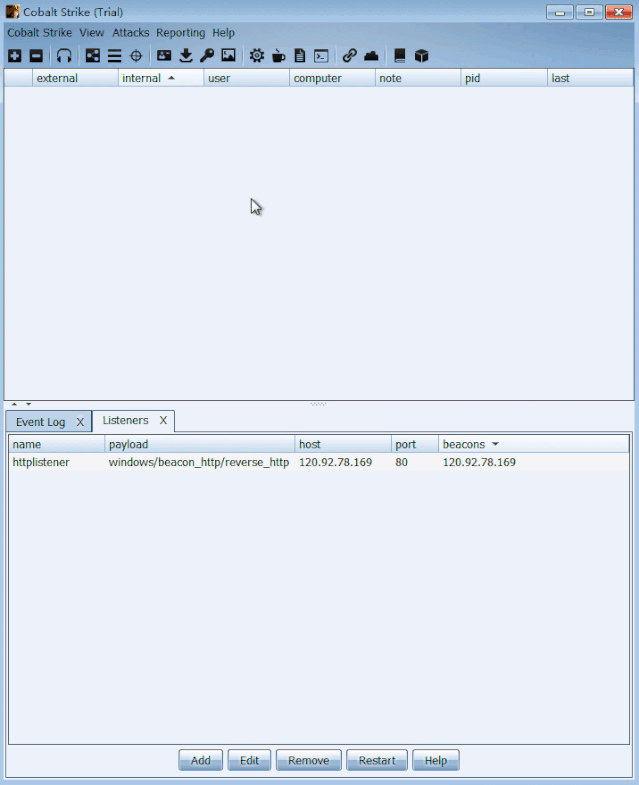Click the terminal icon for scripted web delivery
The height and width of the screenshot is (785, 639).
click(321, 56)
